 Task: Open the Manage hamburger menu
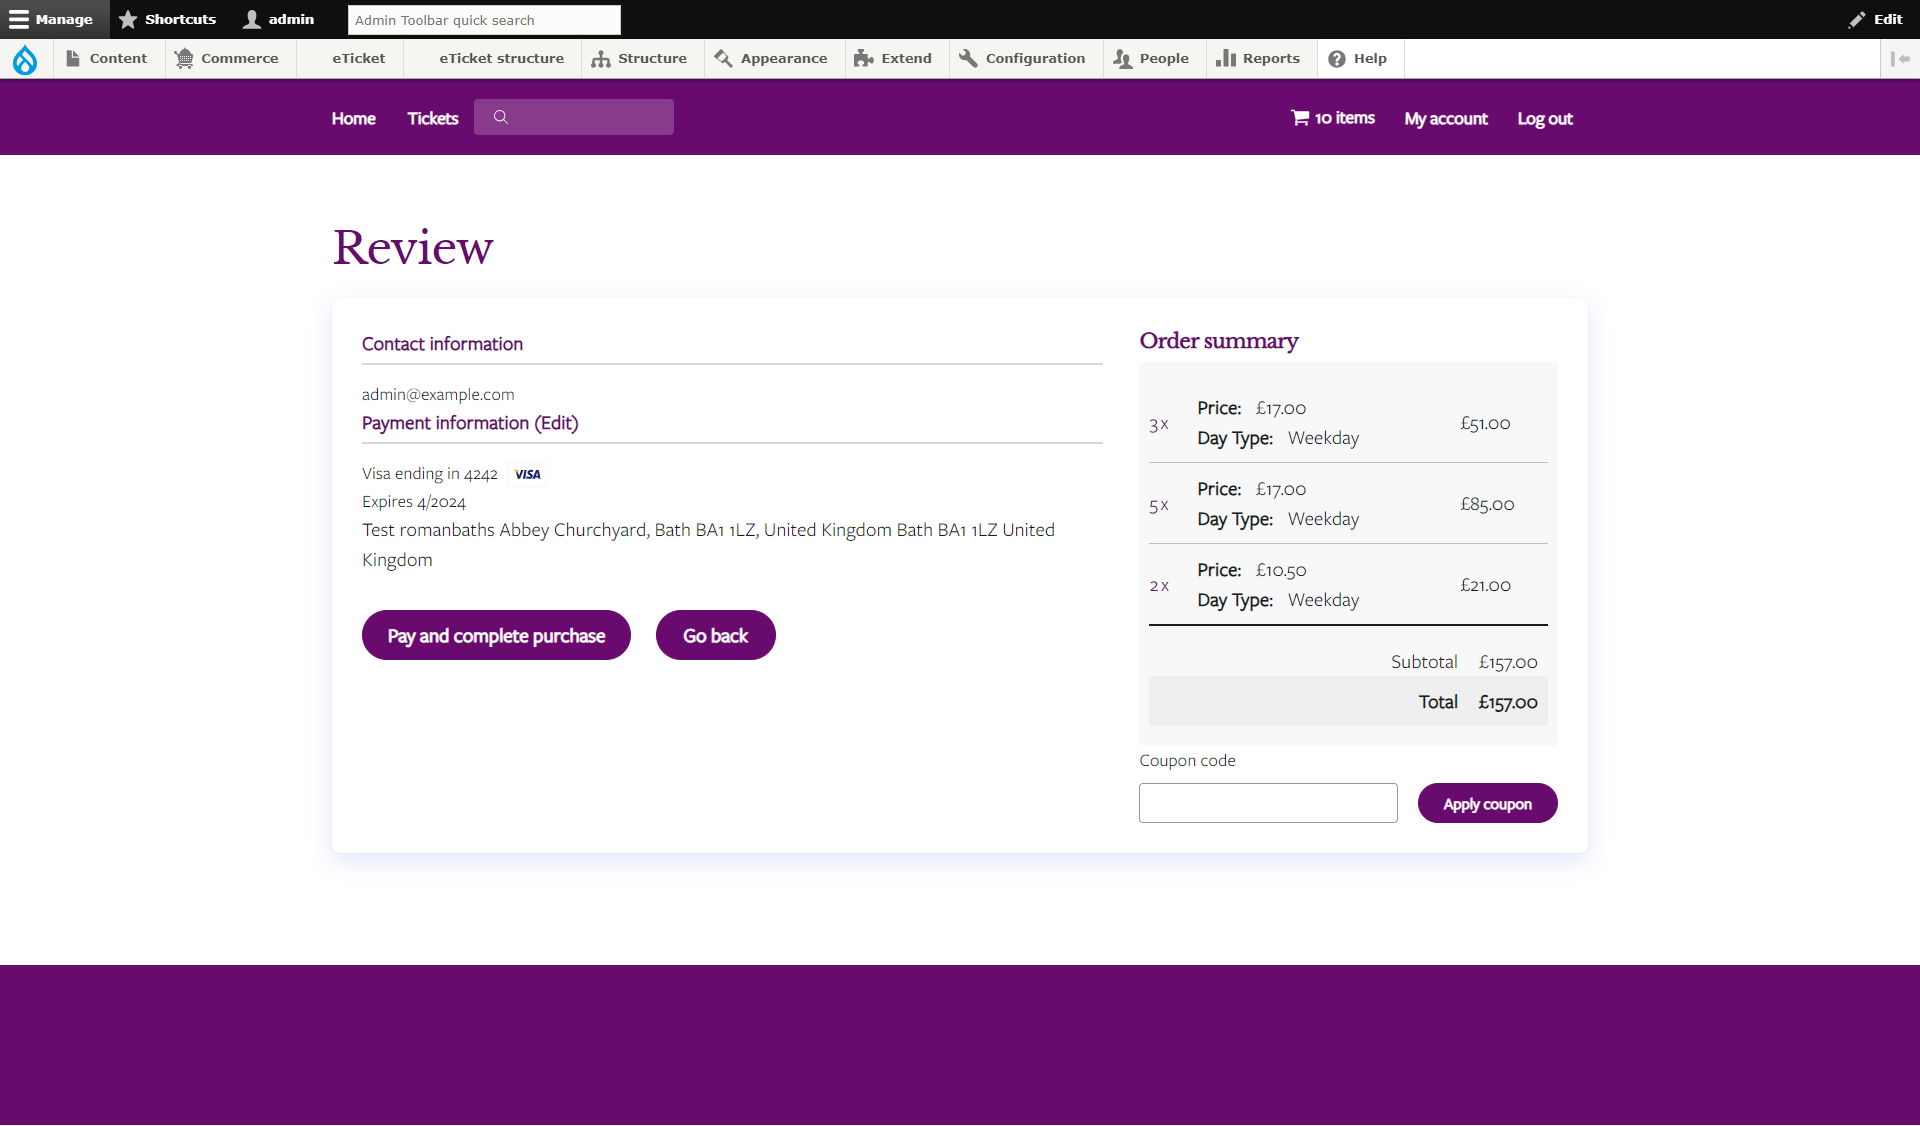(51, 19)
